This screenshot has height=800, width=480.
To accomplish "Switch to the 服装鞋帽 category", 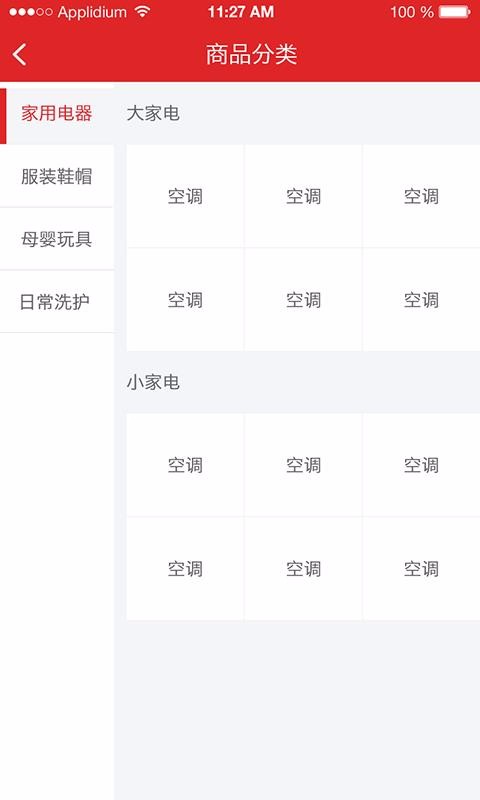I will point(57,176).
